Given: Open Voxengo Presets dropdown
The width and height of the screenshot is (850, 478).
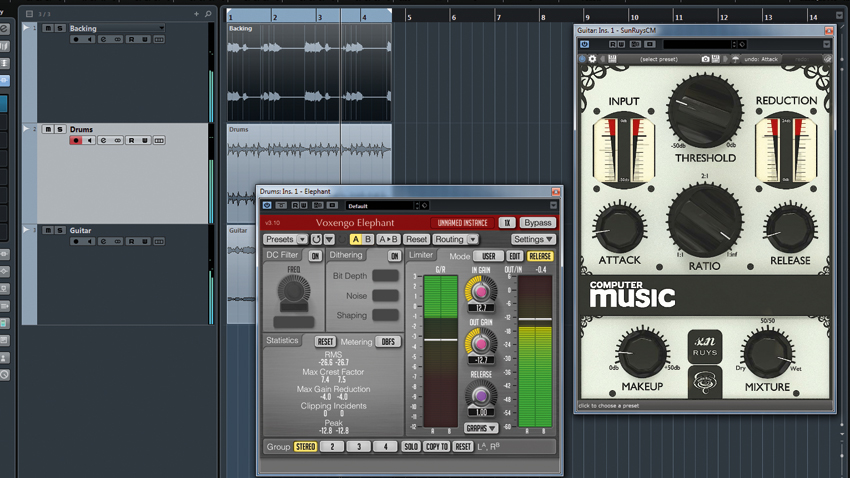Looking at the screenshot, I should pyautogui.click(x=285, y=239).
